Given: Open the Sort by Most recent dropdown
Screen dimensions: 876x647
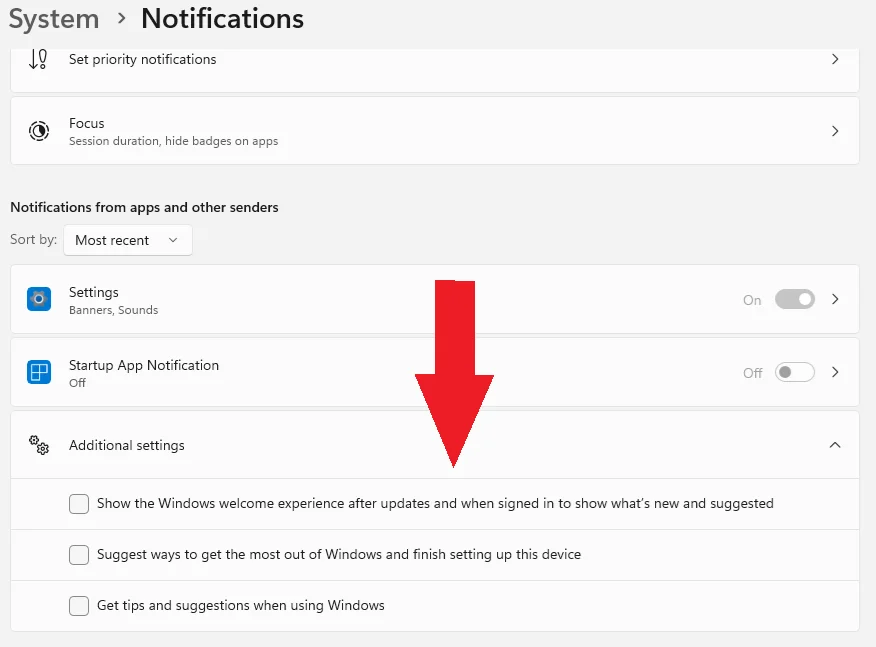Looking at the screenshot, I should click(128, 240).
